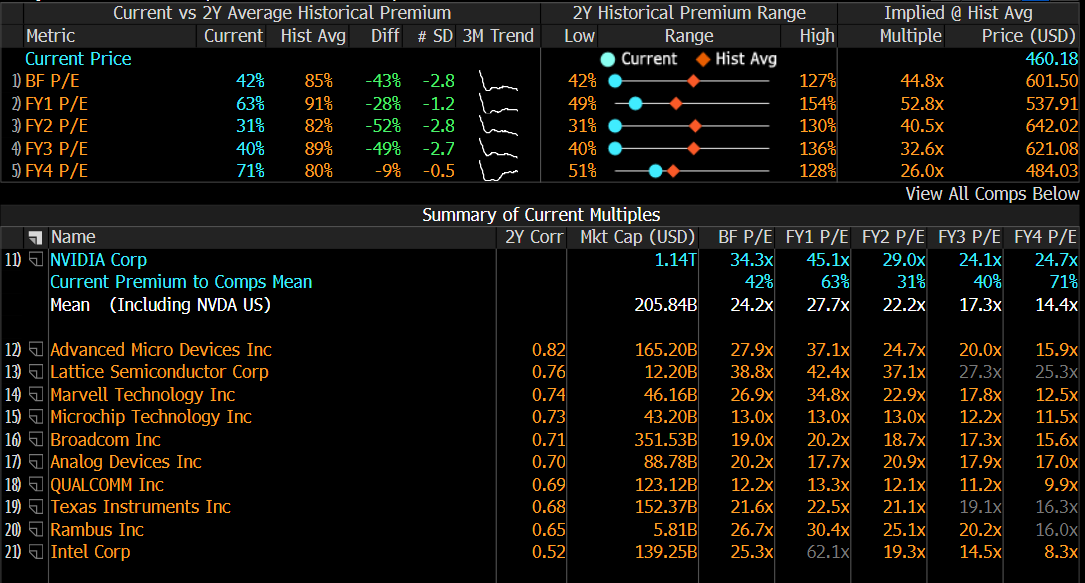Click the icon next to Advanced Micro Devices Inc

(x=36, y=350)
